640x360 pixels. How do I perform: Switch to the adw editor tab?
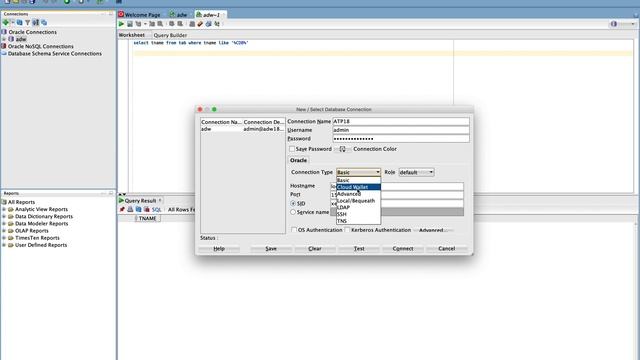(x=180, y=15)
